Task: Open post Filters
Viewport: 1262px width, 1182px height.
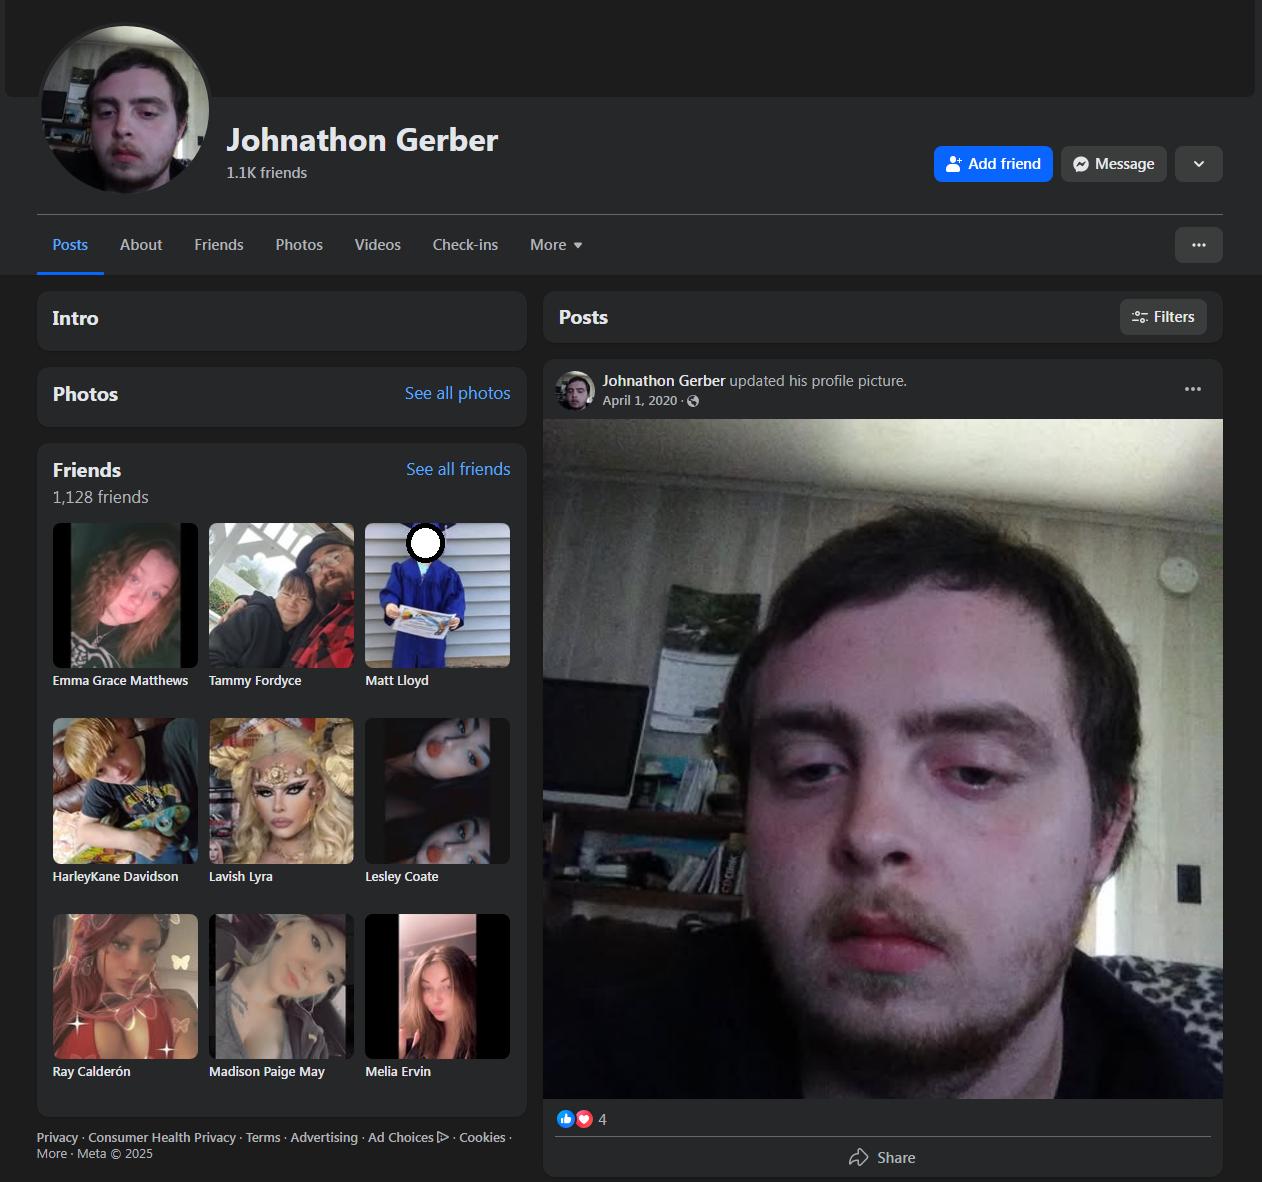Action: [x=1163, y=317]
